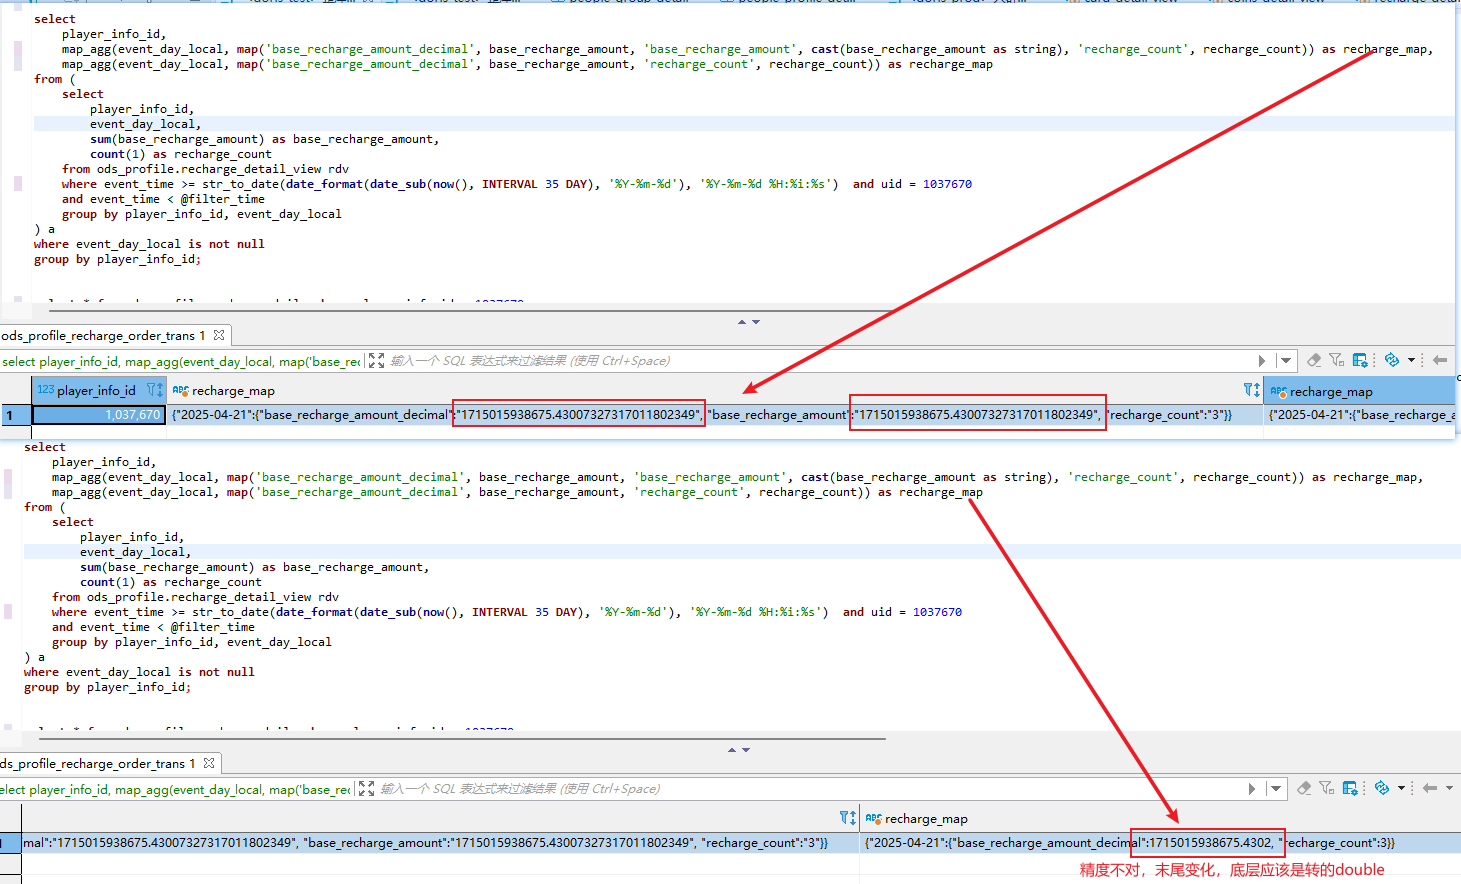This screenshot has width=1461, height=884.
Task: Clear filter eraser icon in upper panel
Action: (x=1314, y=360)
